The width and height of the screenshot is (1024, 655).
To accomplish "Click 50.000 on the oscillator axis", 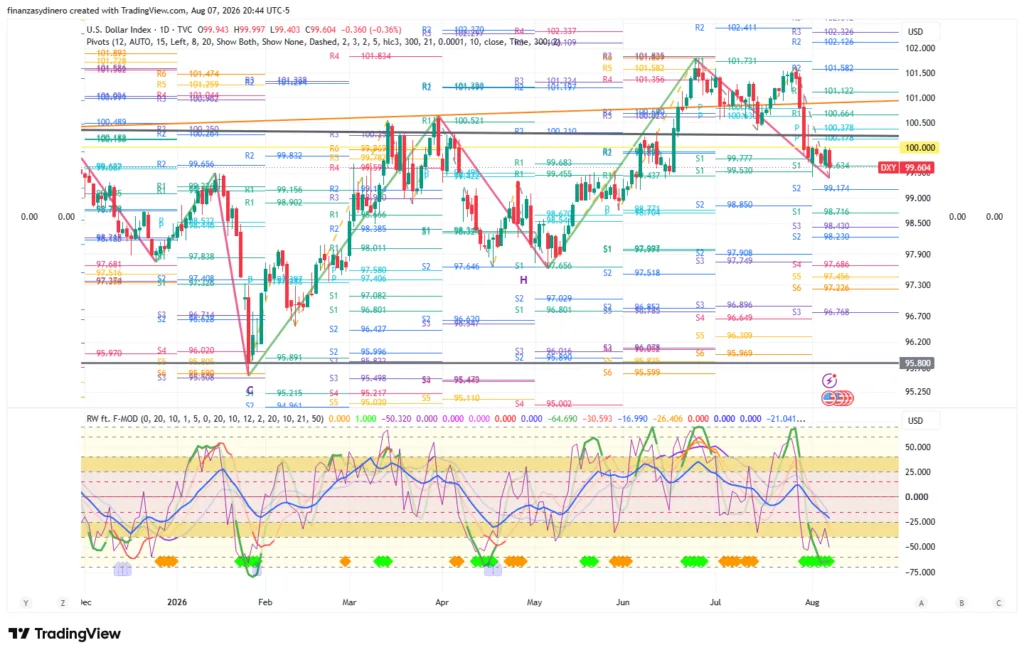I will [916, 447].
